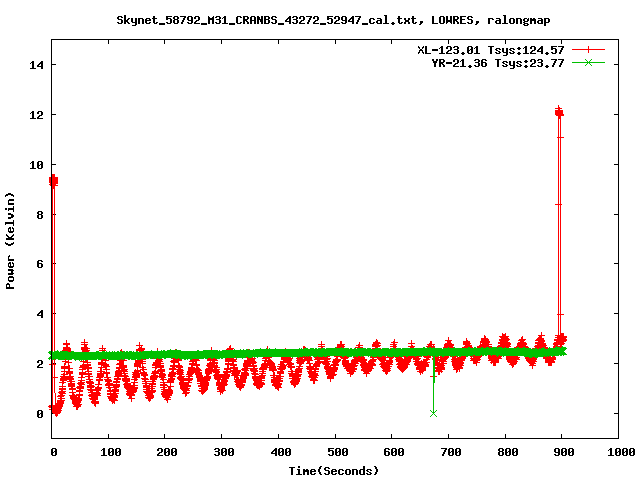640x480 pixels.
Task: Click the red starting spike near 9 Kelvin
Action: (x=53, y=181)
